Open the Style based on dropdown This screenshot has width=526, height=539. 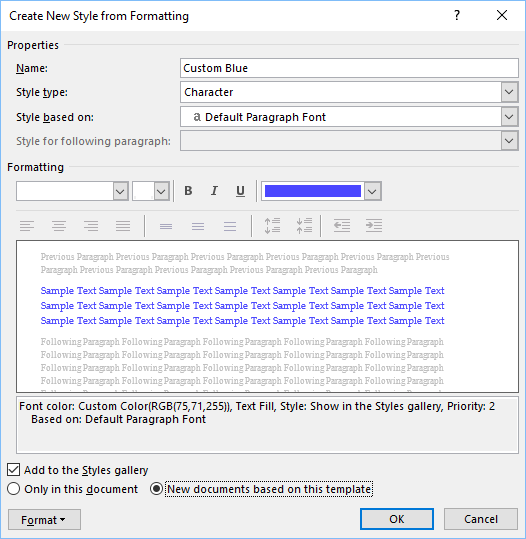coord(509,117)
